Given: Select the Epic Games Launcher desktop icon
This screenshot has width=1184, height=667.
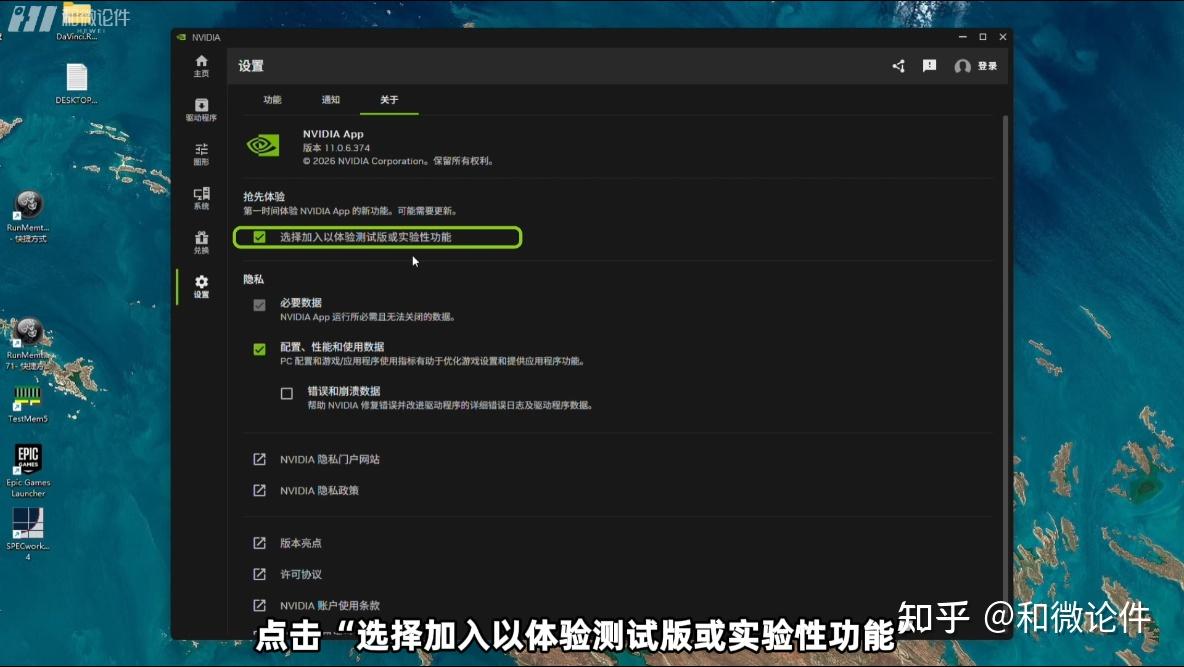Looking at the screenshot, I should pyautogui.click(x=28, y=471).
